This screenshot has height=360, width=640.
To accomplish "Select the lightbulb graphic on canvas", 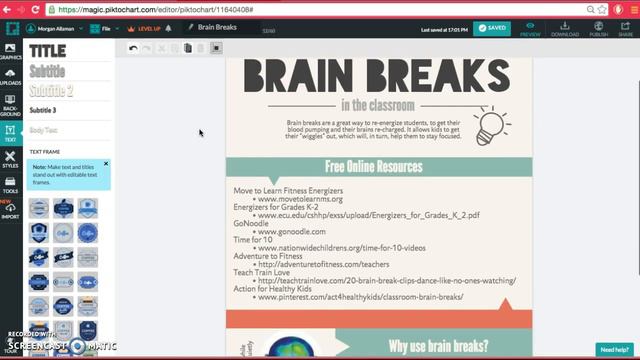I will coord(491,126).
